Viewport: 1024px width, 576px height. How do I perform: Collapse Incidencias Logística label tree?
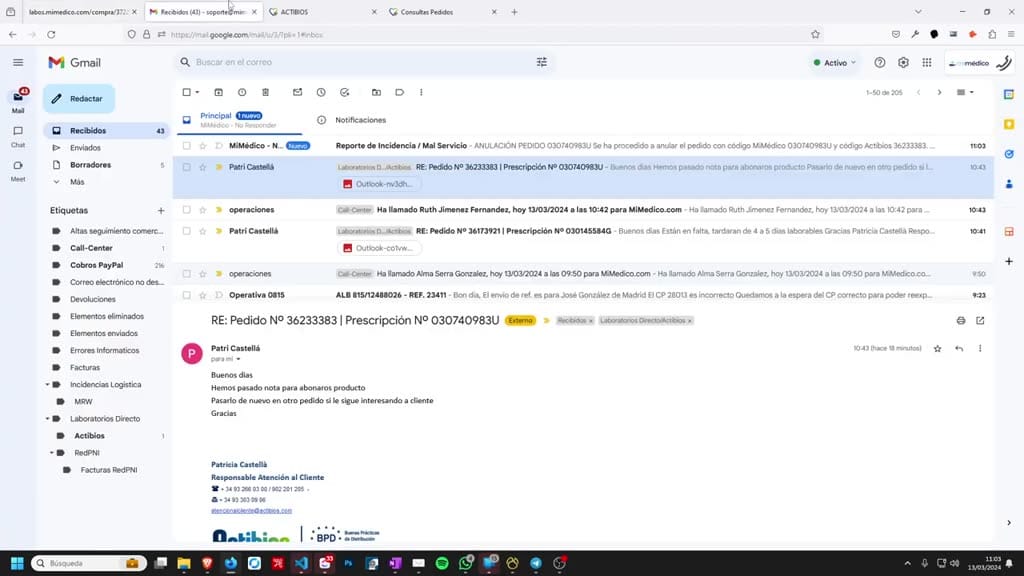tap(47, 385)
